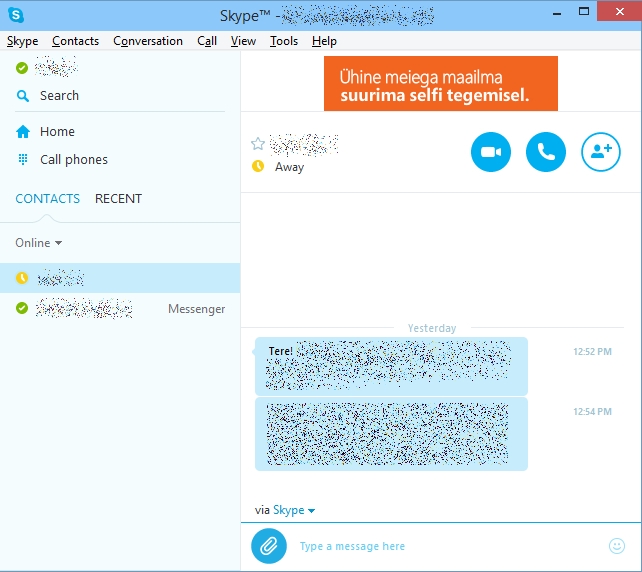Viewport: 642px width, 572px height.
Task: Mark contact as favorite with star
Action: [258, 144]
